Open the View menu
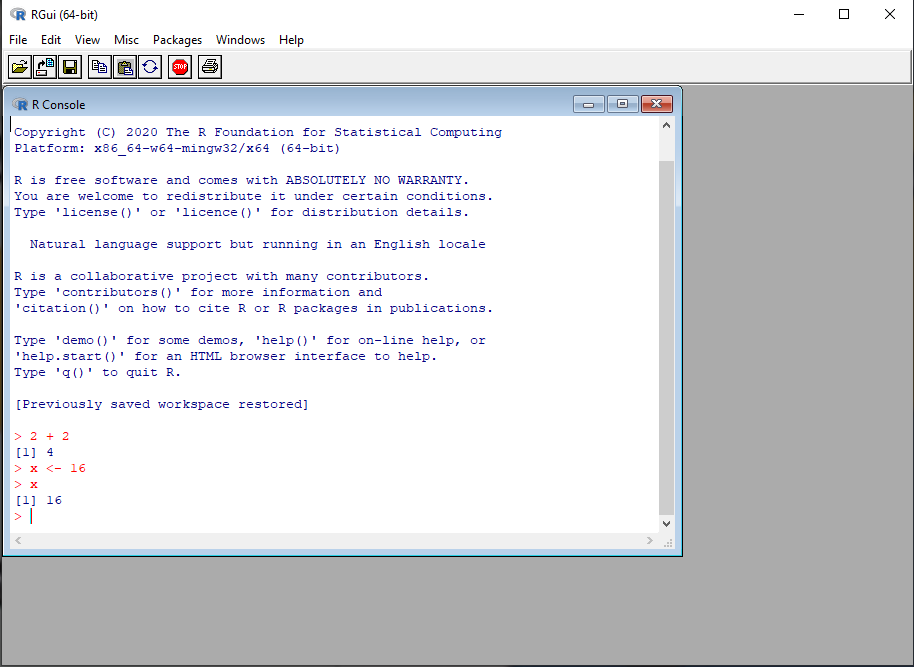 pyautogui.click(x=87, y=40)
